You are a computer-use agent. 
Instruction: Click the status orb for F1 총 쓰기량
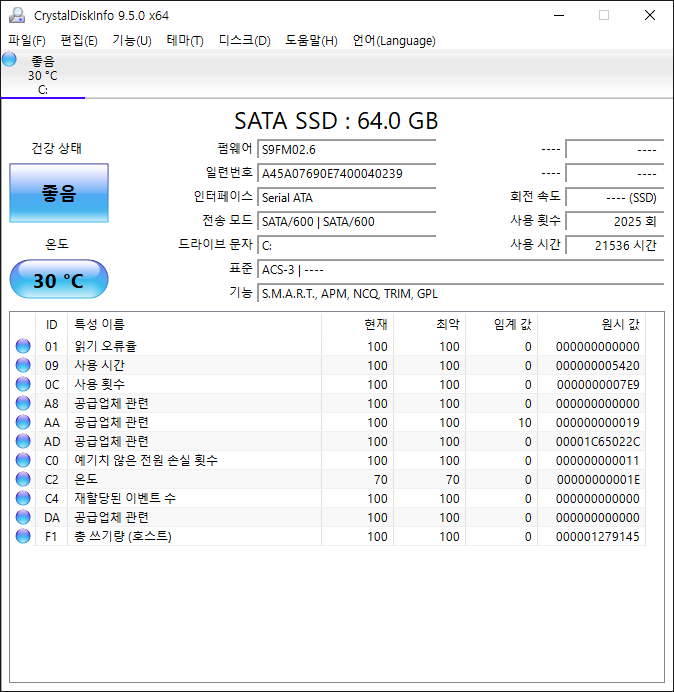23,536
